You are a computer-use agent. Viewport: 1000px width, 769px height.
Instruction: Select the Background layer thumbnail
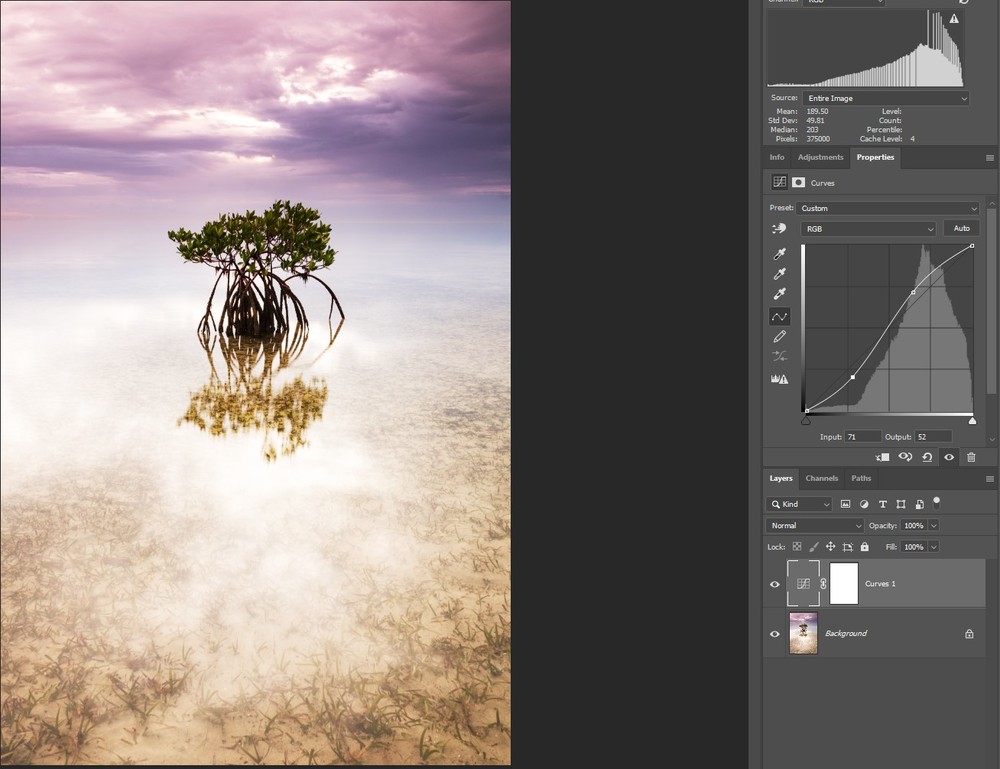tap(803, 633)
